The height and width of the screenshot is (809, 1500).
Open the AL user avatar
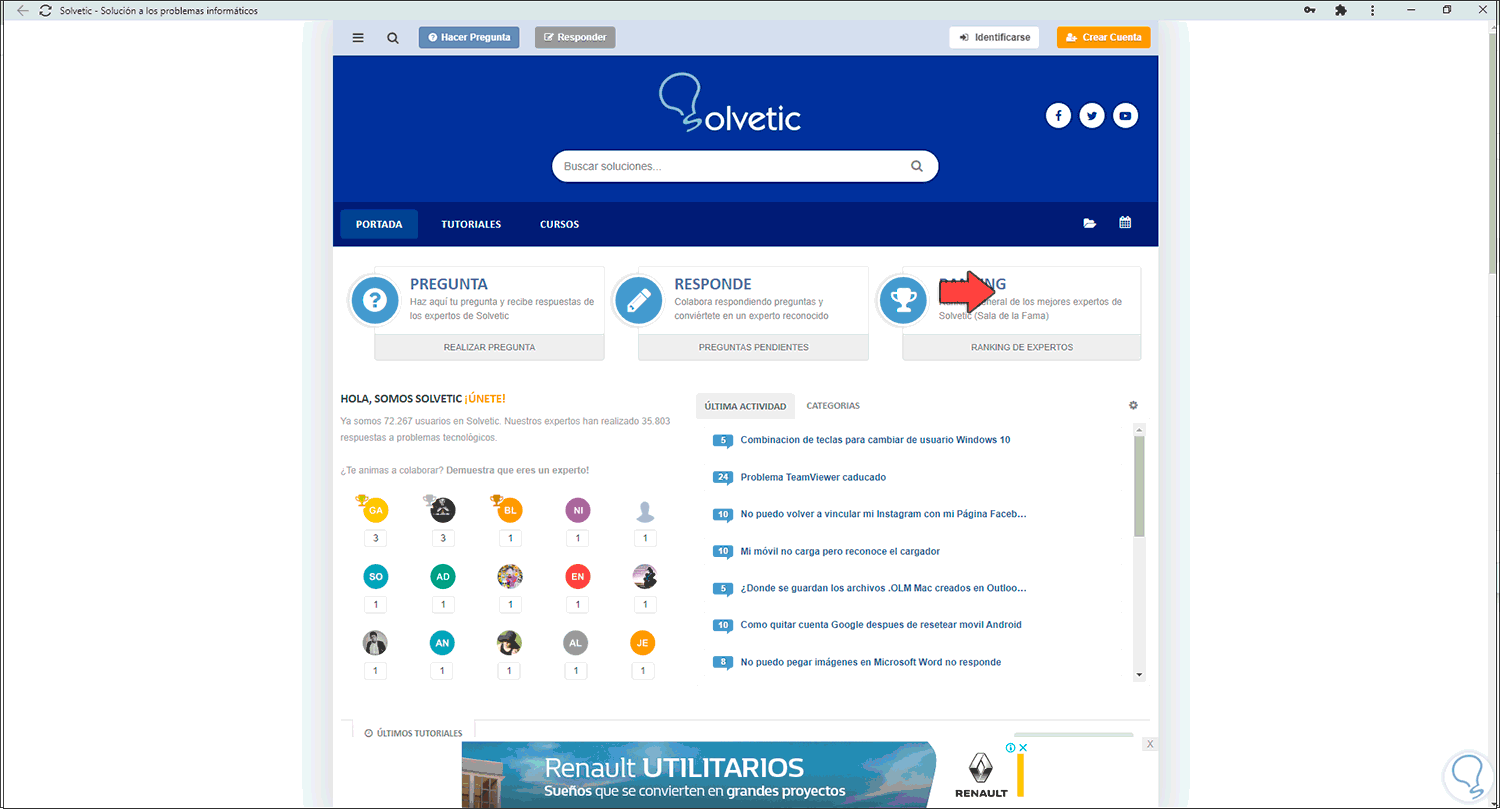[x=577, y=643]
